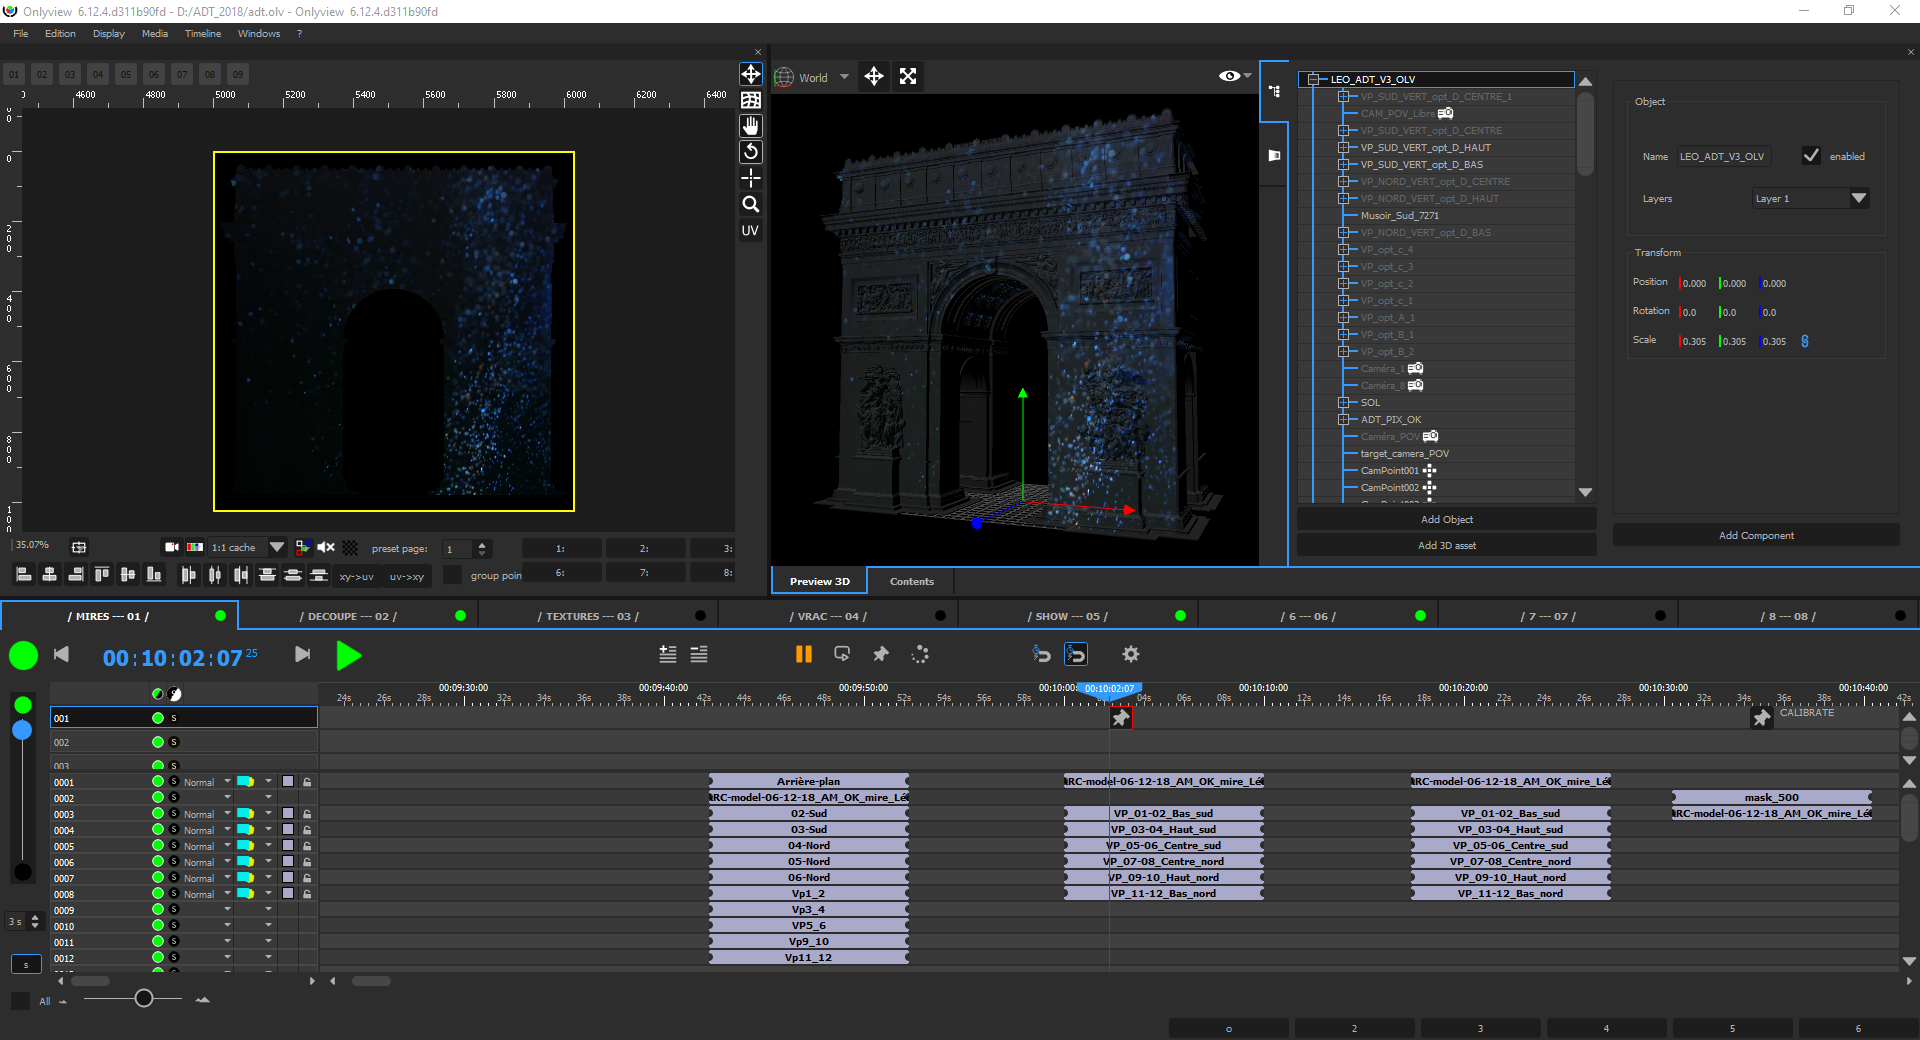Click the hierarchy tree icon on side strip

pyautogui.click(x=1274, y=91)
